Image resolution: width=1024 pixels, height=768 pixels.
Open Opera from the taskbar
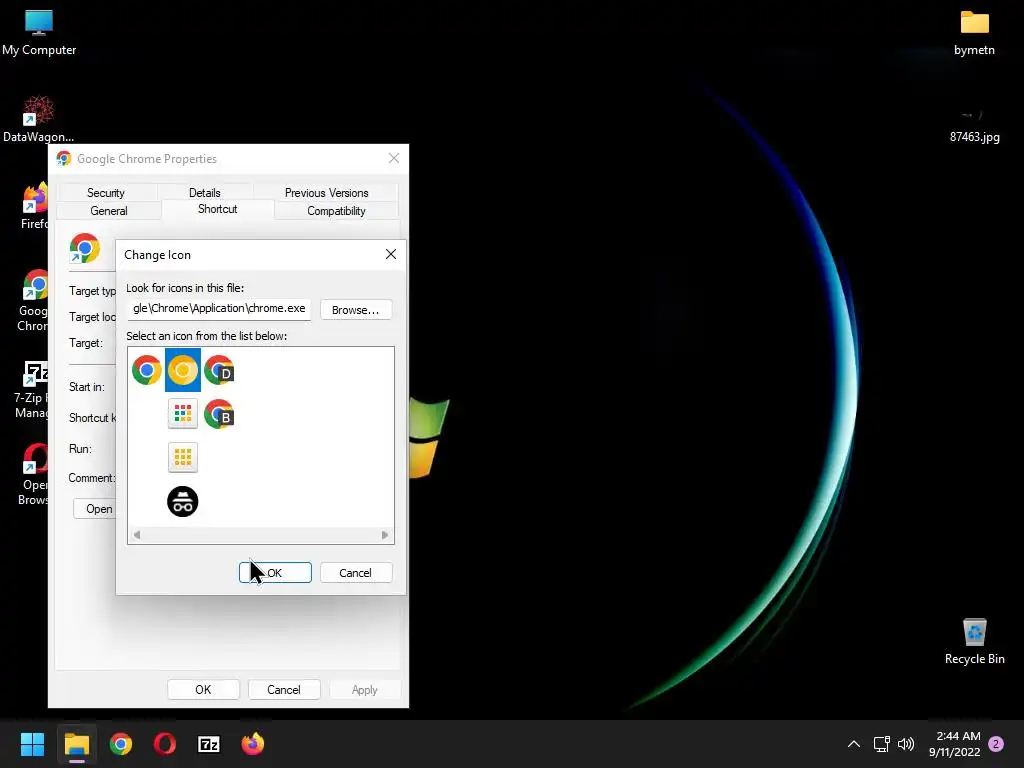point(165,744)
